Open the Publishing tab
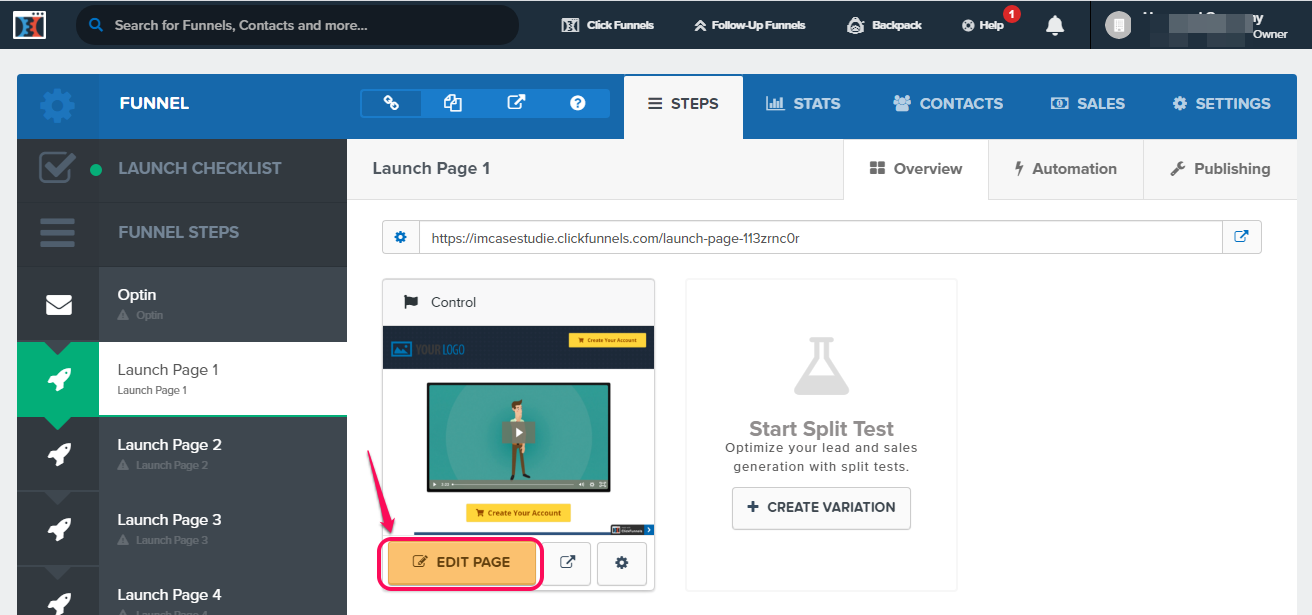Image resolution: width=1312 pixels, height=615 pixels. (x=1220, y=169)
